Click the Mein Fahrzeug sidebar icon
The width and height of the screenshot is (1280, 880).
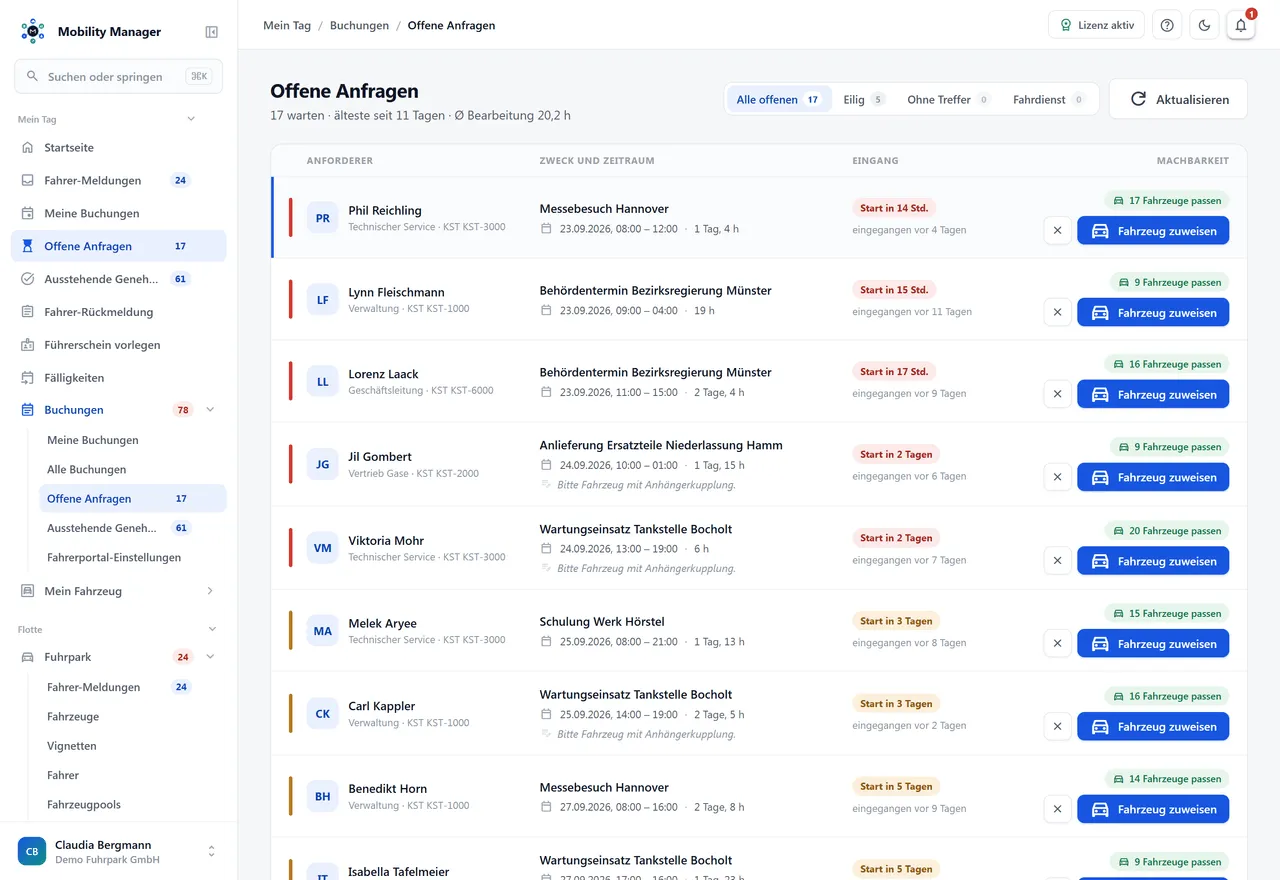tap(28, 591)
